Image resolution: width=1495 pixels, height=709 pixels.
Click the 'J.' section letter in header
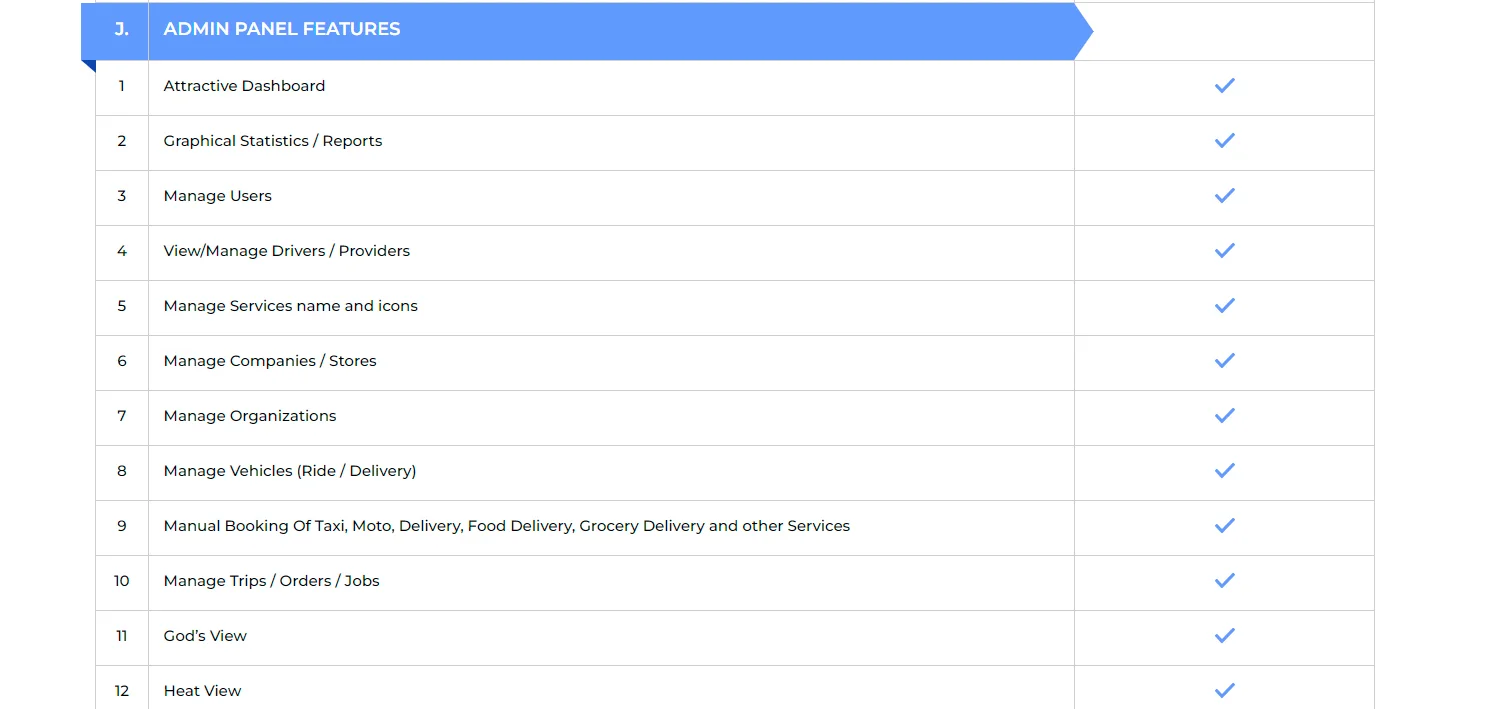(122, 30)
